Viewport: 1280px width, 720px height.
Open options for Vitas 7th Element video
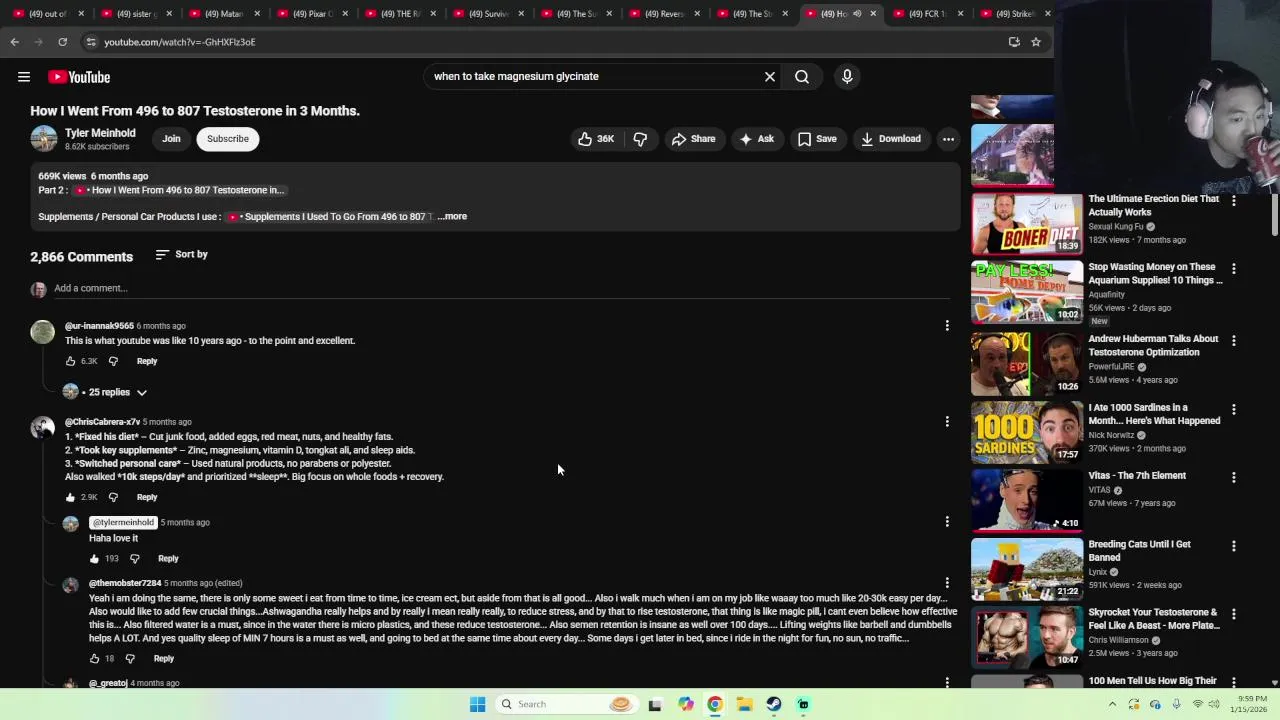(x=1233, y=478)
